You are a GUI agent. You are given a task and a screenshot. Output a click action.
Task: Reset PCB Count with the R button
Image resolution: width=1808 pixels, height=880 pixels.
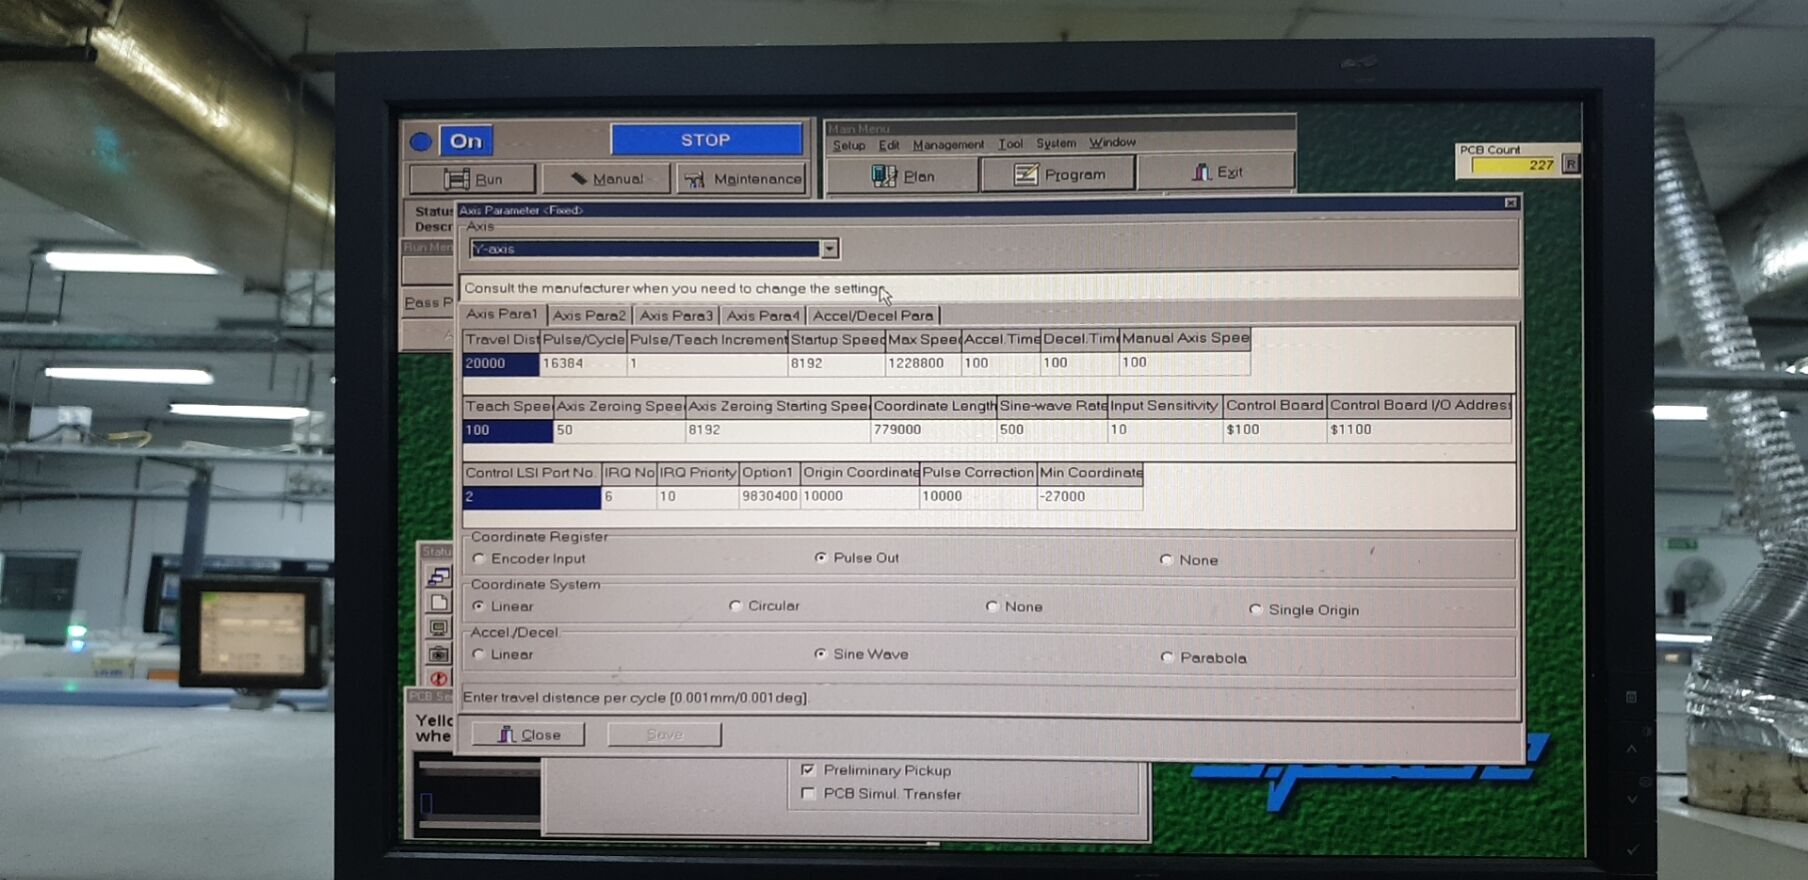tap(1570, 164)
